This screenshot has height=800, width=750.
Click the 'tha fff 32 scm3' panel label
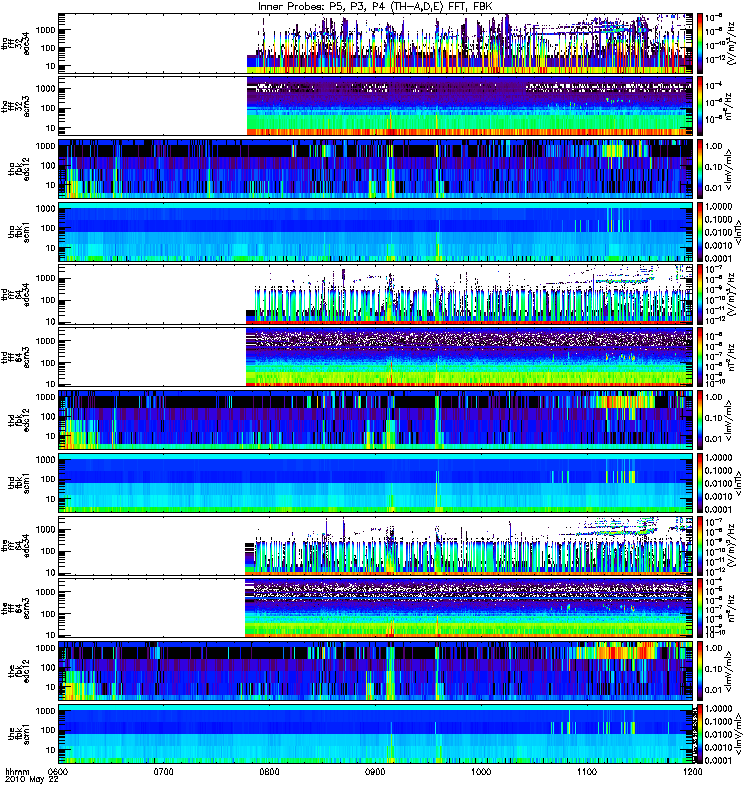click(15, 106)
